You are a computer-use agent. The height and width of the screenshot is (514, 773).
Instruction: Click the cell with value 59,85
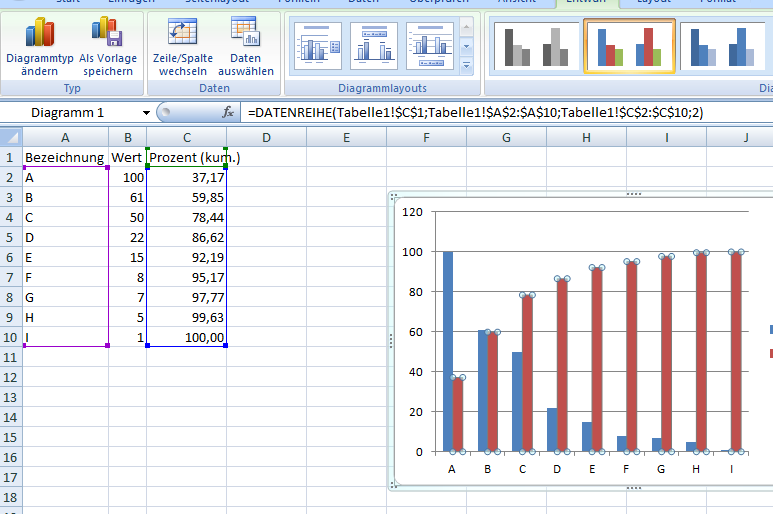(187, 198)
